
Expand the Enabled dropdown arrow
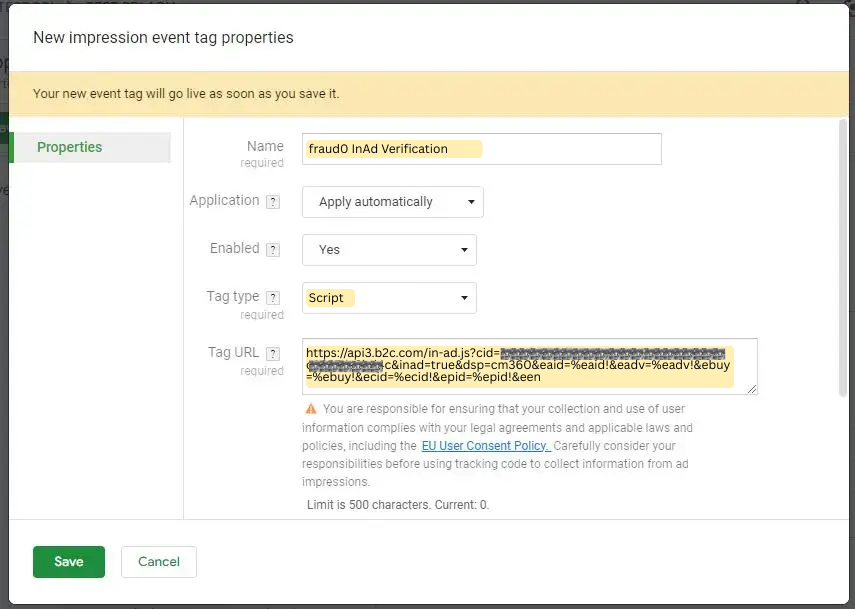tap(462, 249)
